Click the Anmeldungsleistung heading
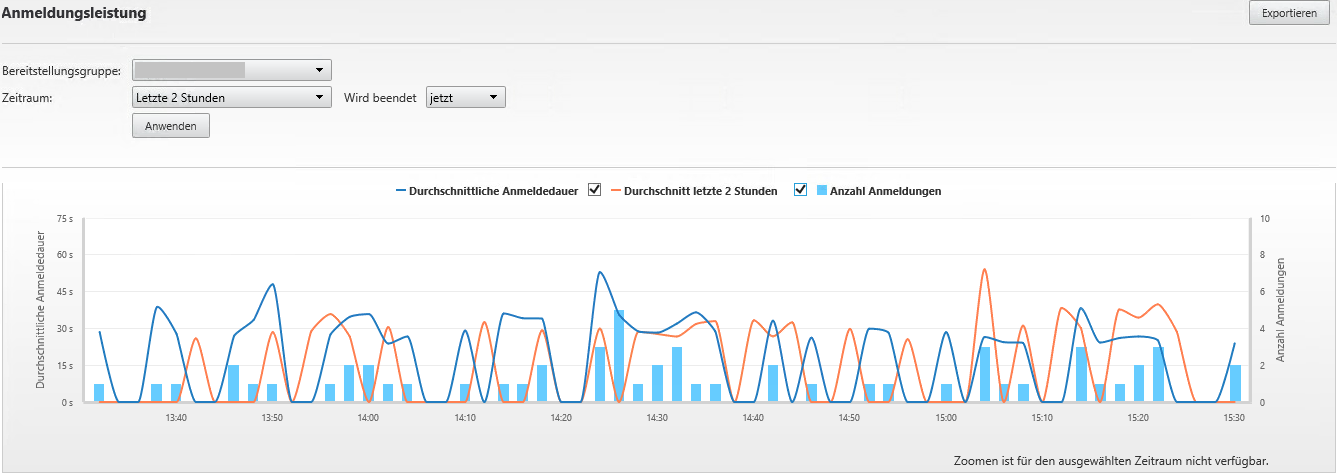This screenshot has width=1337, height=473. point(74,14)
